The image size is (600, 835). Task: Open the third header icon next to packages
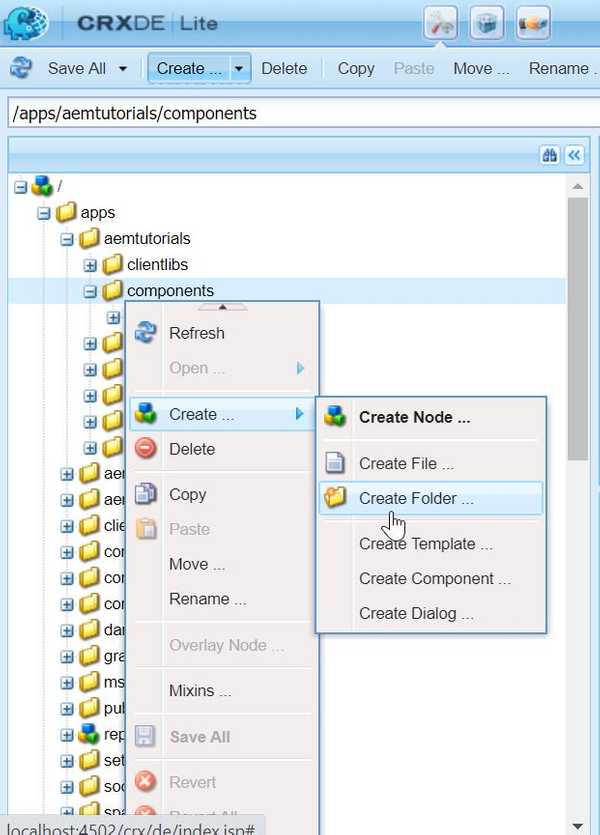click(533, 23)
